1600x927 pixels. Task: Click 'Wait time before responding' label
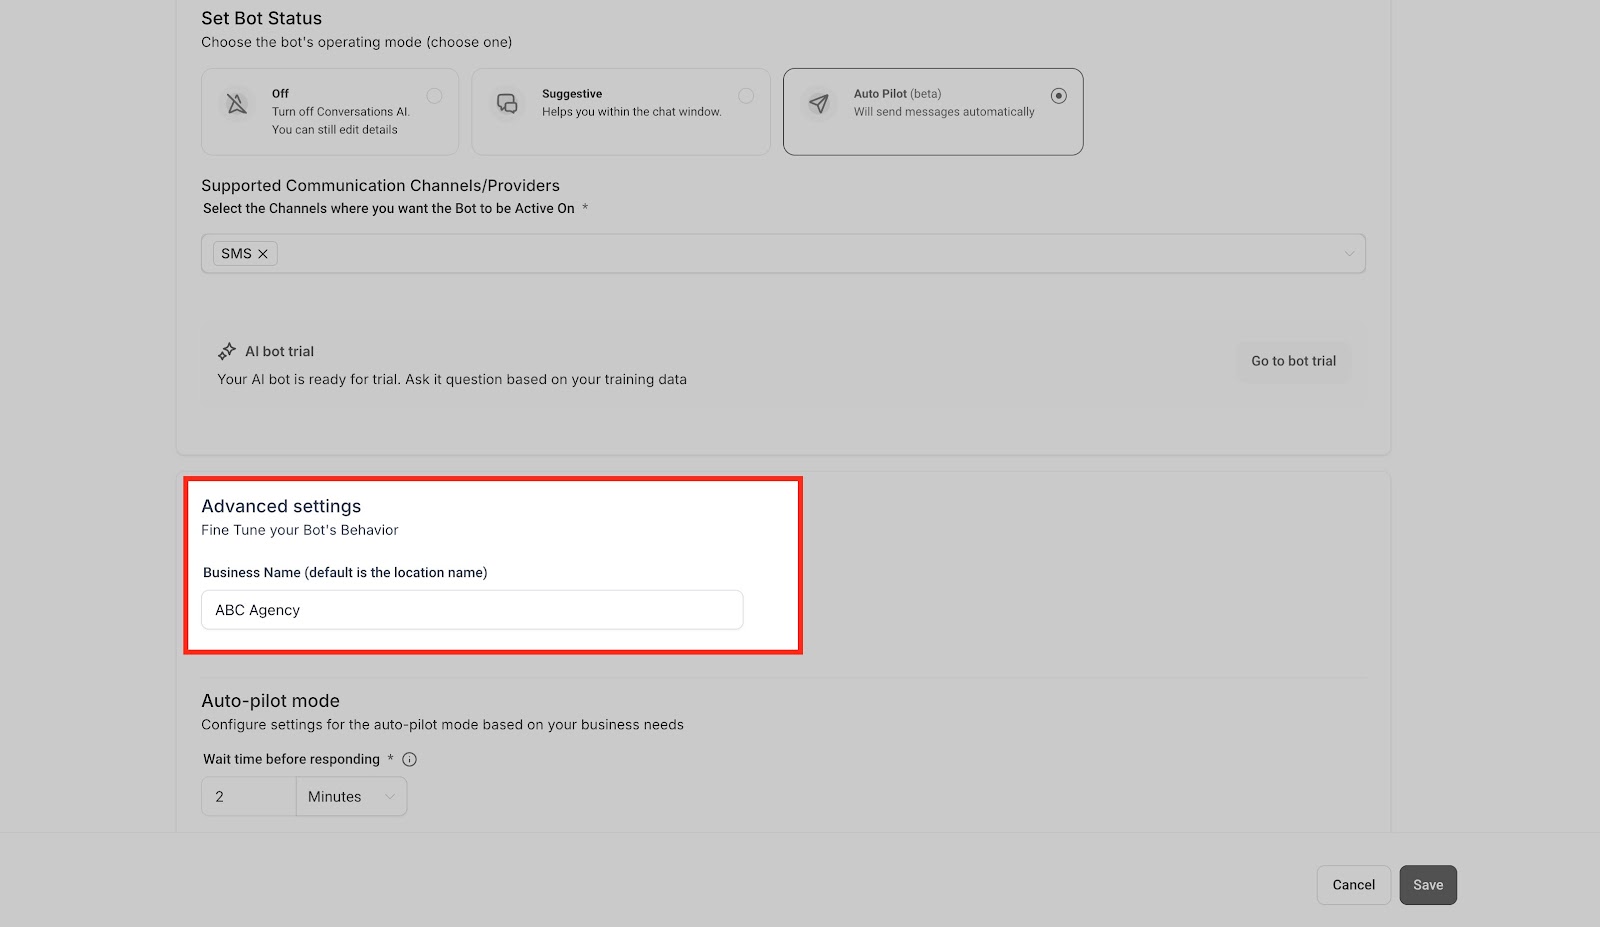coord(291,759)
